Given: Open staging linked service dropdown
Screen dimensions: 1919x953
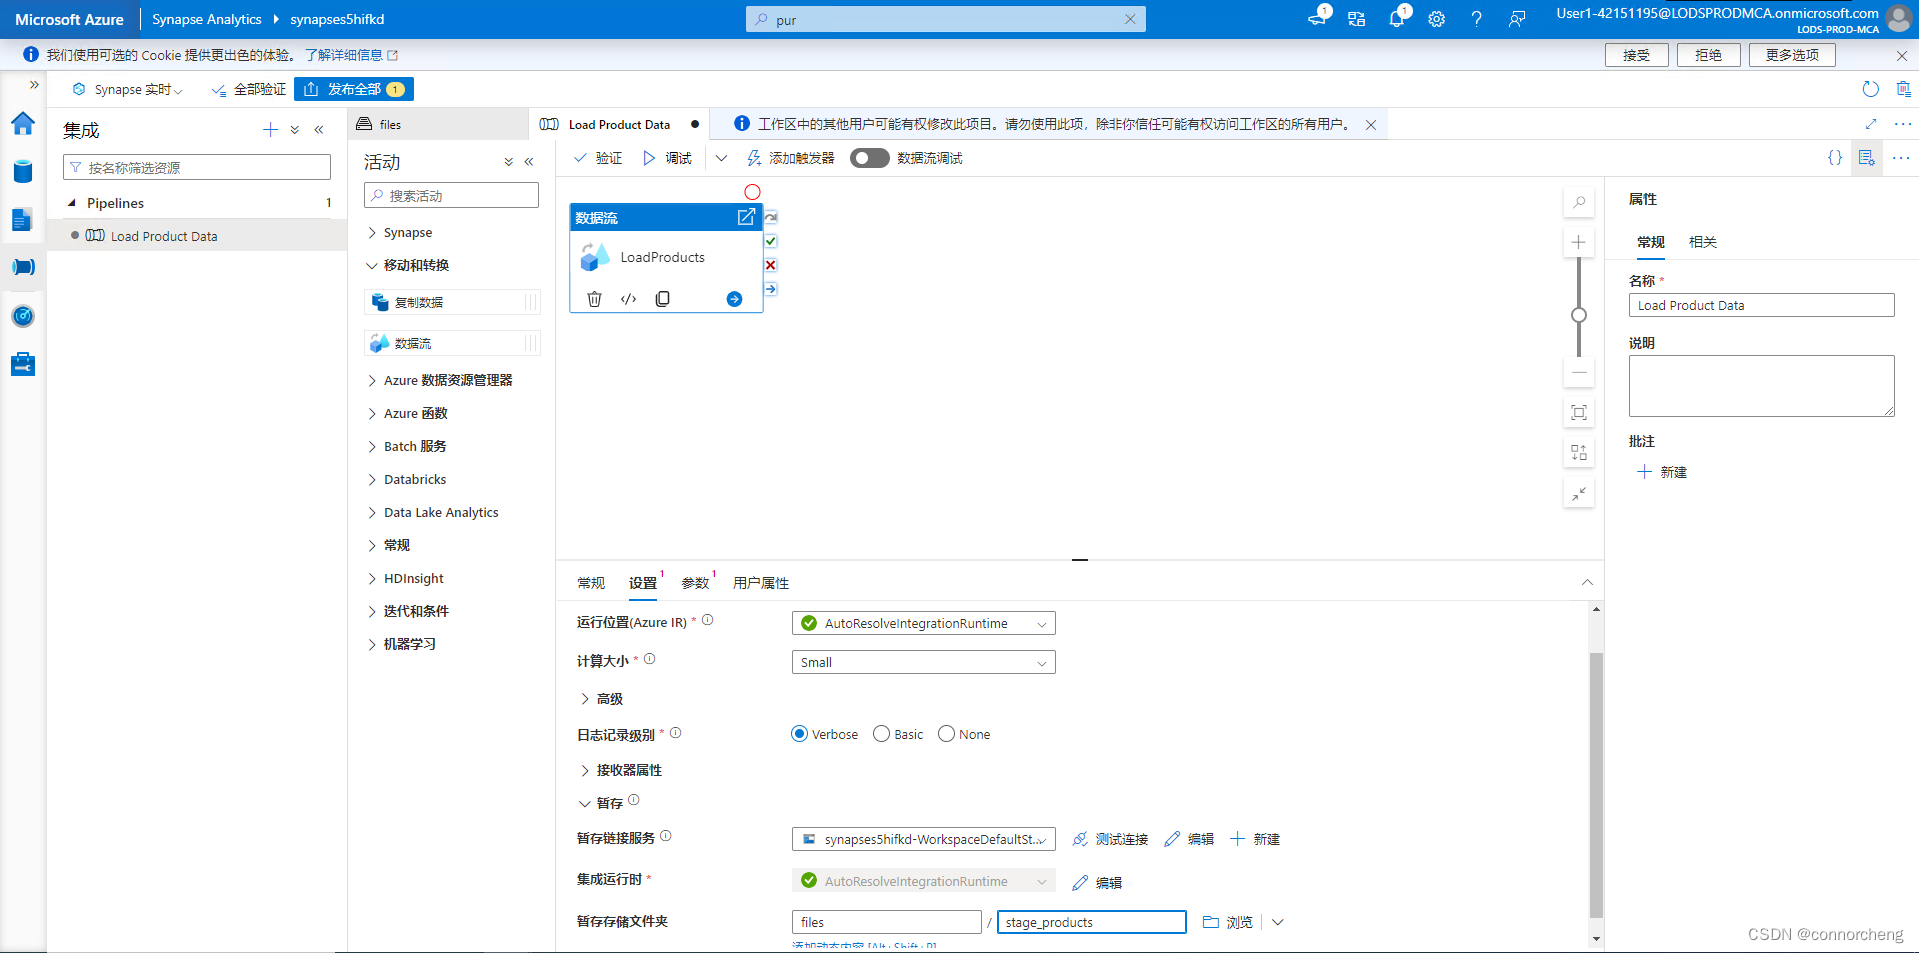Looking at the screenshot, I should tap(923, 839).
